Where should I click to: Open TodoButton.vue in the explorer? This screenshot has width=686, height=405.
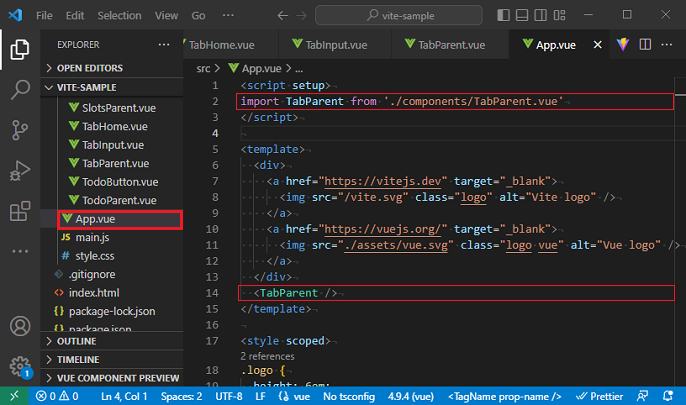112,182
